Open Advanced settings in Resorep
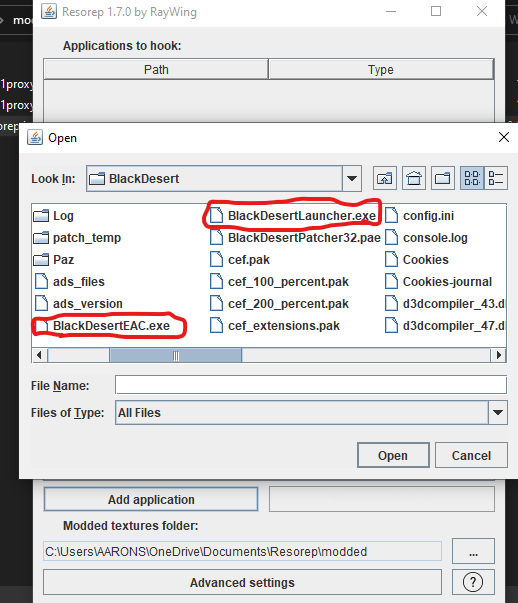 point(242,582)
